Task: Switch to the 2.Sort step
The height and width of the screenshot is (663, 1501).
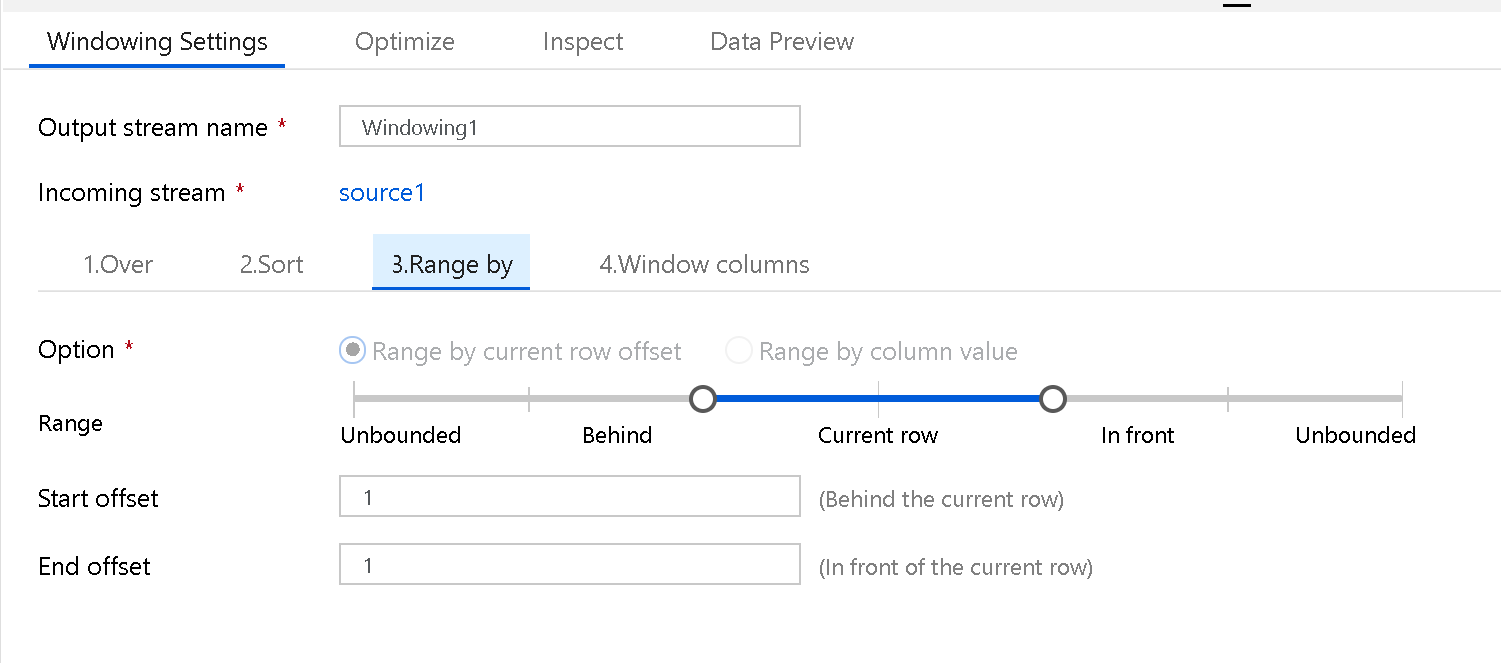Action: pos(270,264)
